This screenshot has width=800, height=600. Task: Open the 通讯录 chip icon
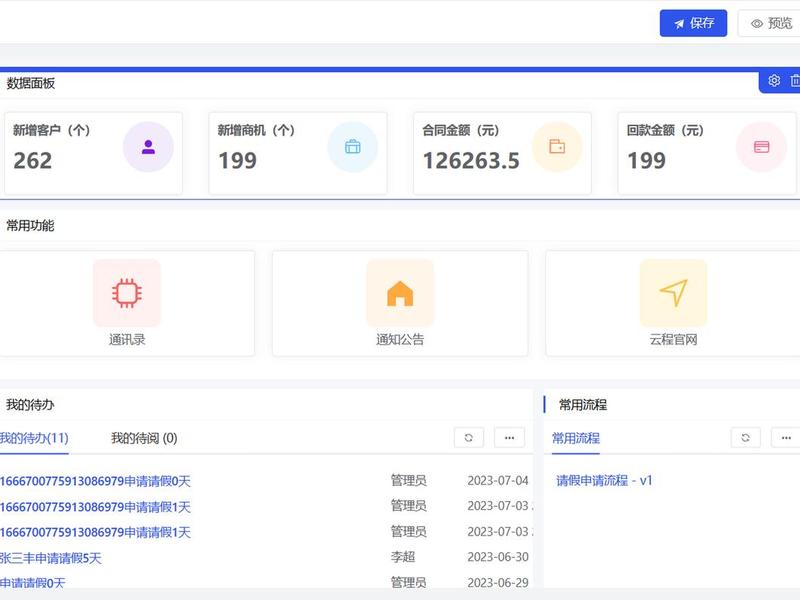(x=127, y=293)
